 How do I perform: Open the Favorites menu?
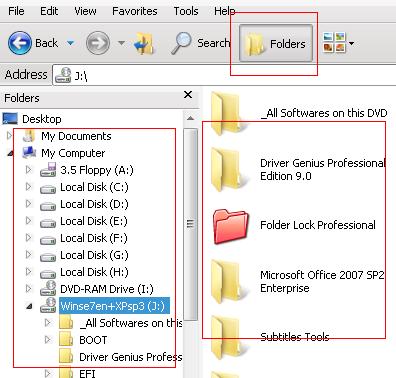pos(135,11)
